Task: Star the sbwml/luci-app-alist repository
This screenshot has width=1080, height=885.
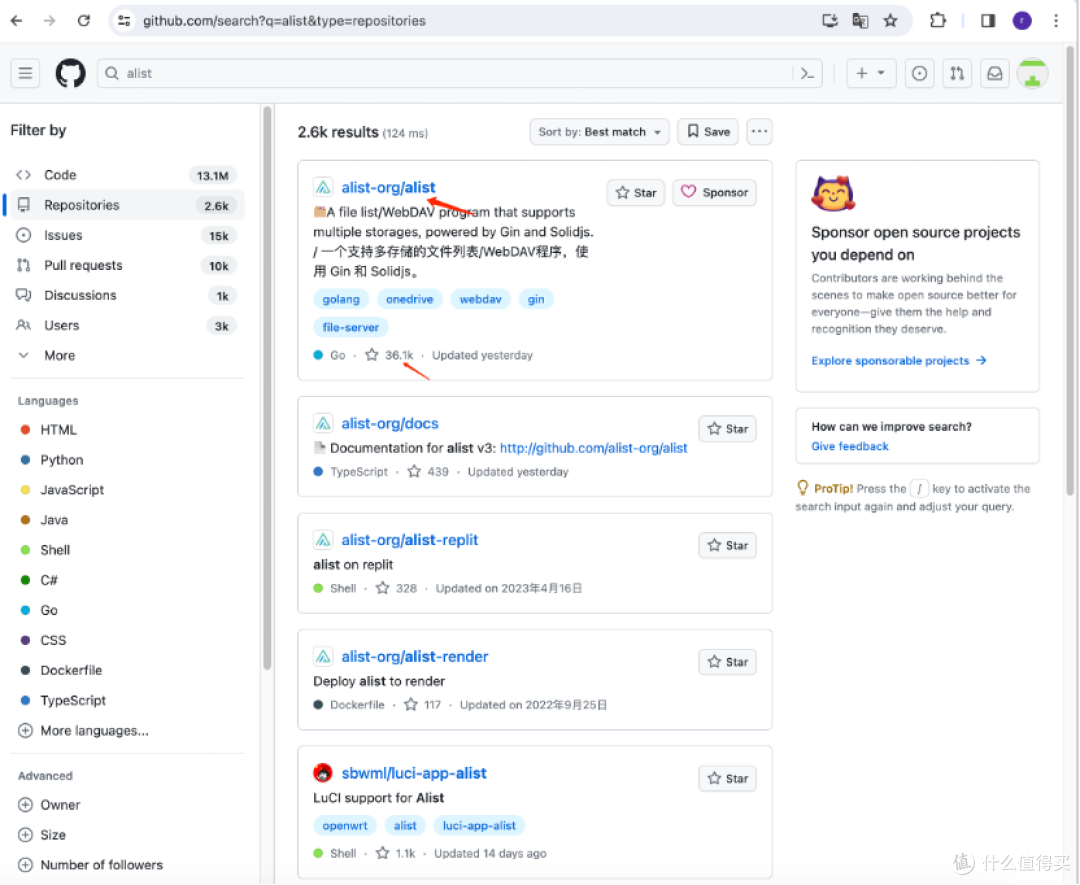Action: coord(727,778)
